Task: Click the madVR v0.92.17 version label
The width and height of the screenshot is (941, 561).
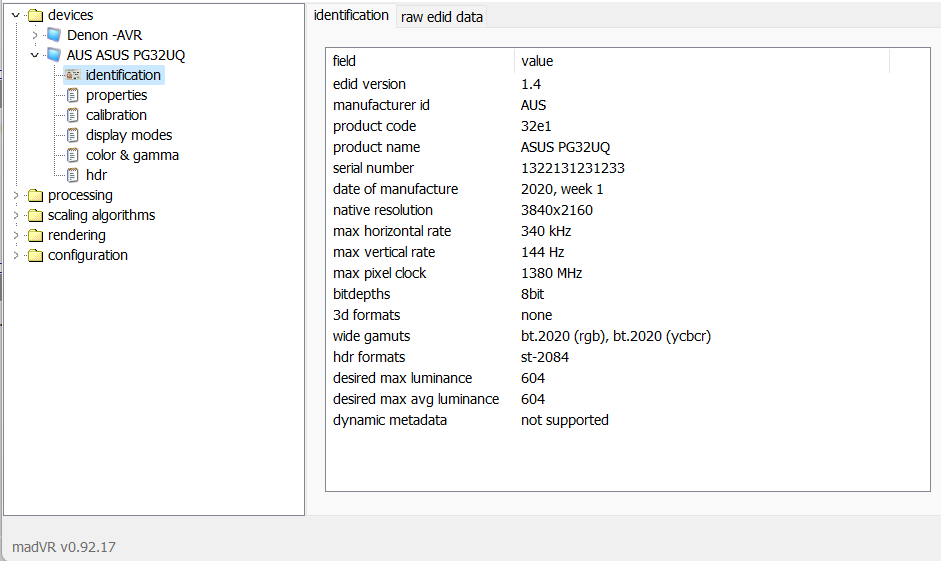Action: tap(64, 547)
